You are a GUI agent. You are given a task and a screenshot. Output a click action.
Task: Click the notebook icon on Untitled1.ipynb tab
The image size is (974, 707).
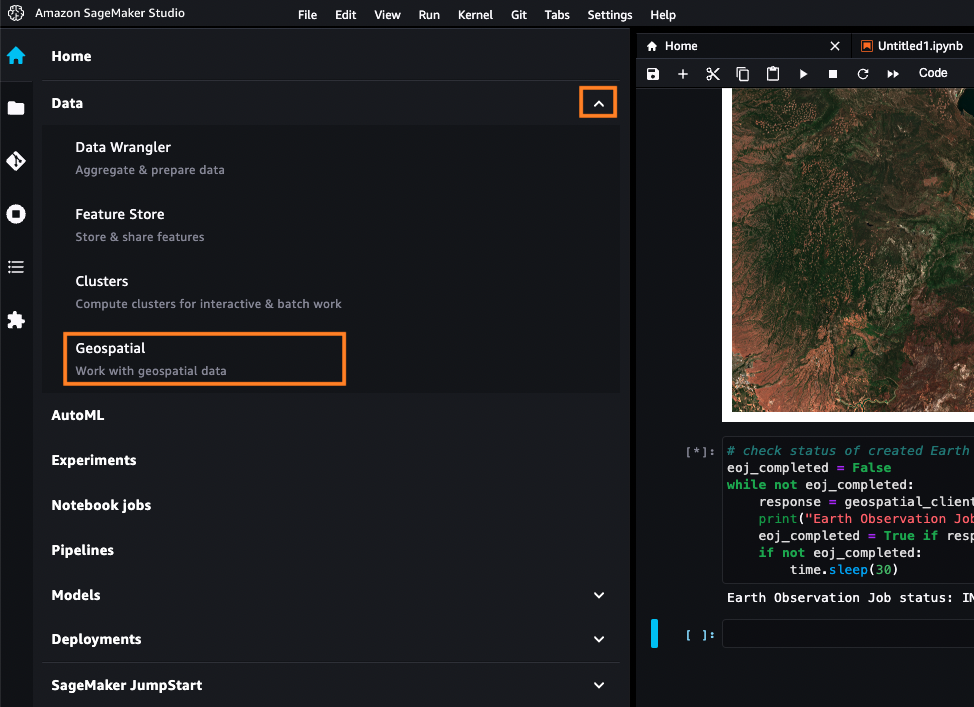(x=867, y=46)
